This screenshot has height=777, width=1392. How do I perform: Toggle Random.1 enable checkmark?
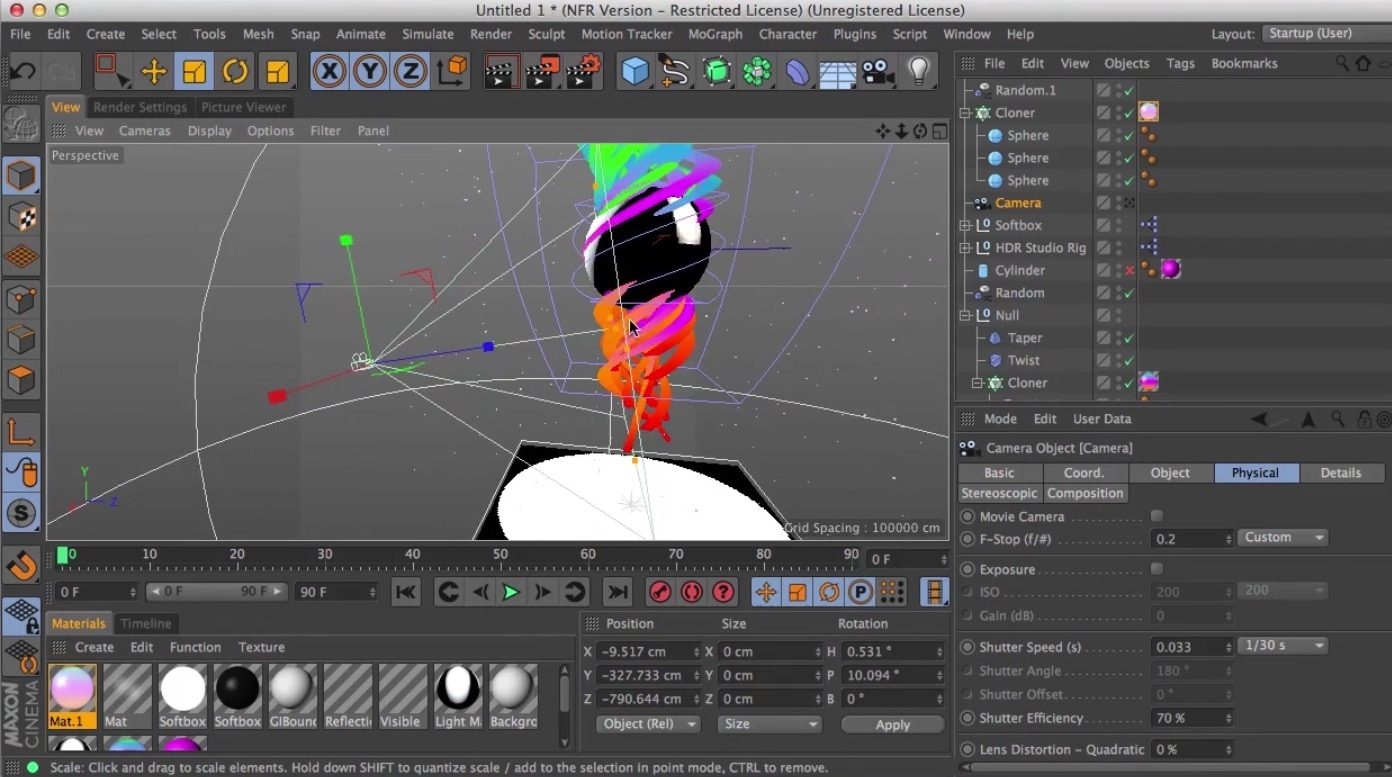tap(1129, 90)
